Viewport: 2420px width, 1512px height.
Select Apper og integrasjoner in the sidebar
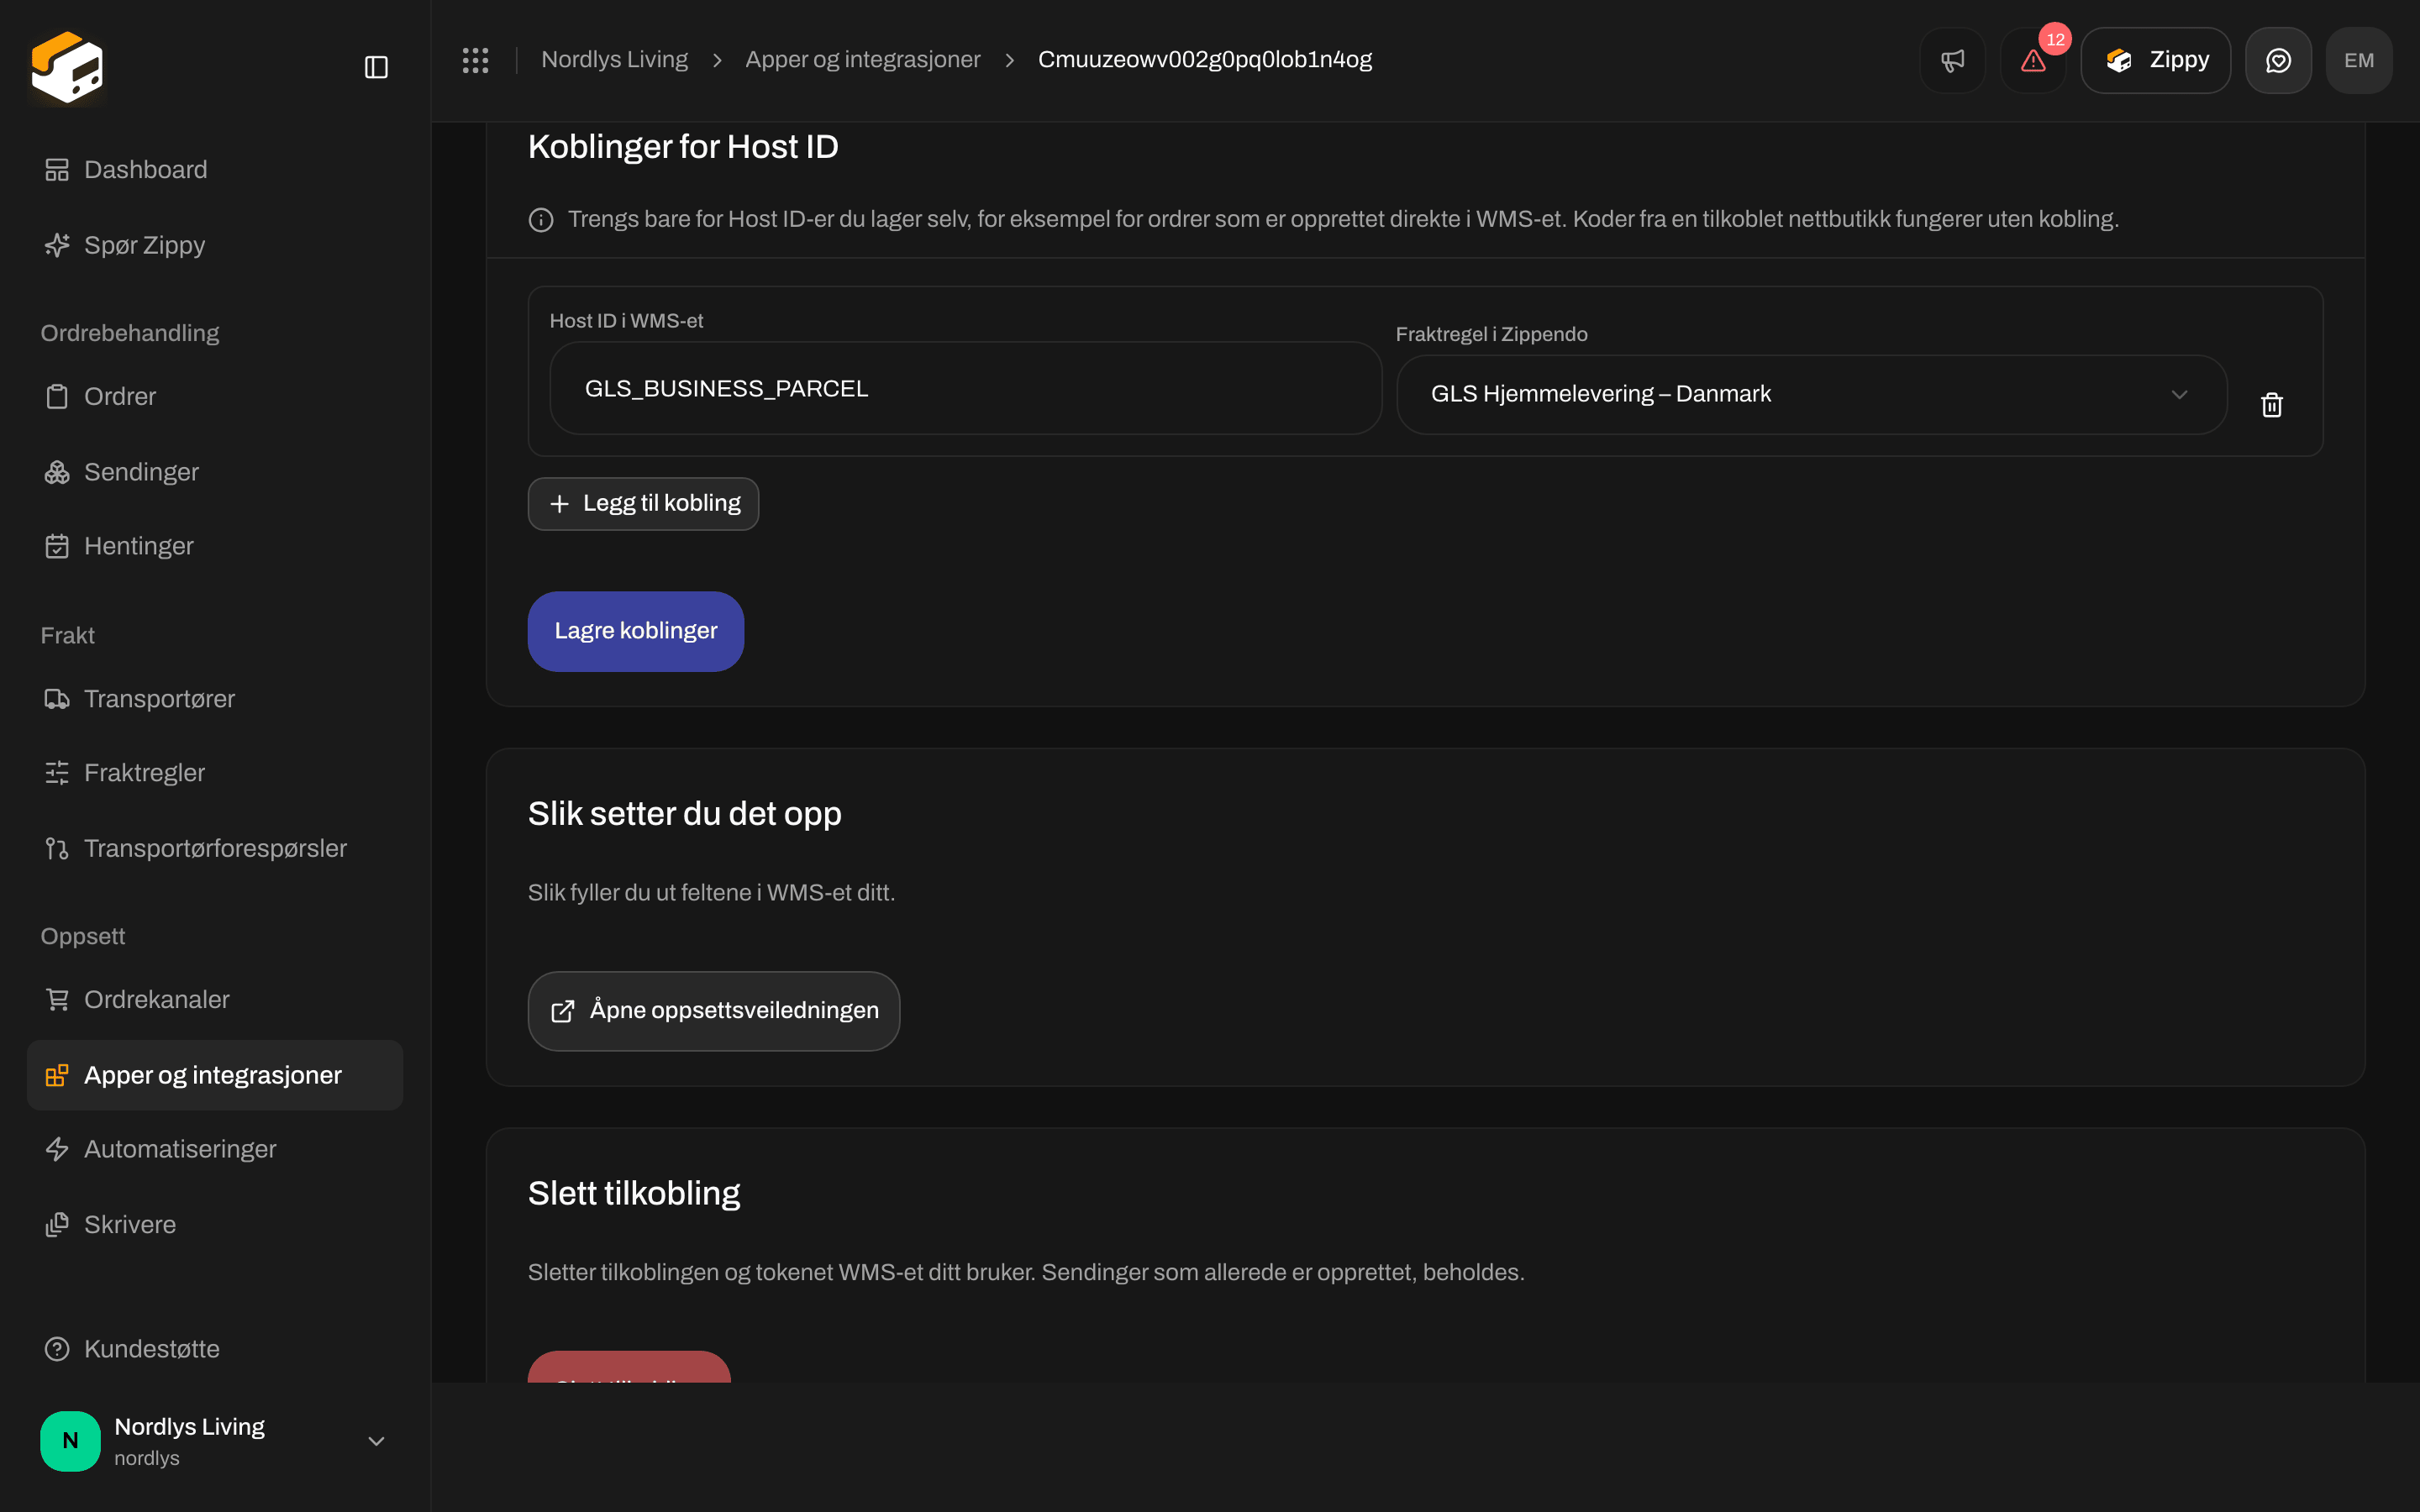[x=215, y=1075]
